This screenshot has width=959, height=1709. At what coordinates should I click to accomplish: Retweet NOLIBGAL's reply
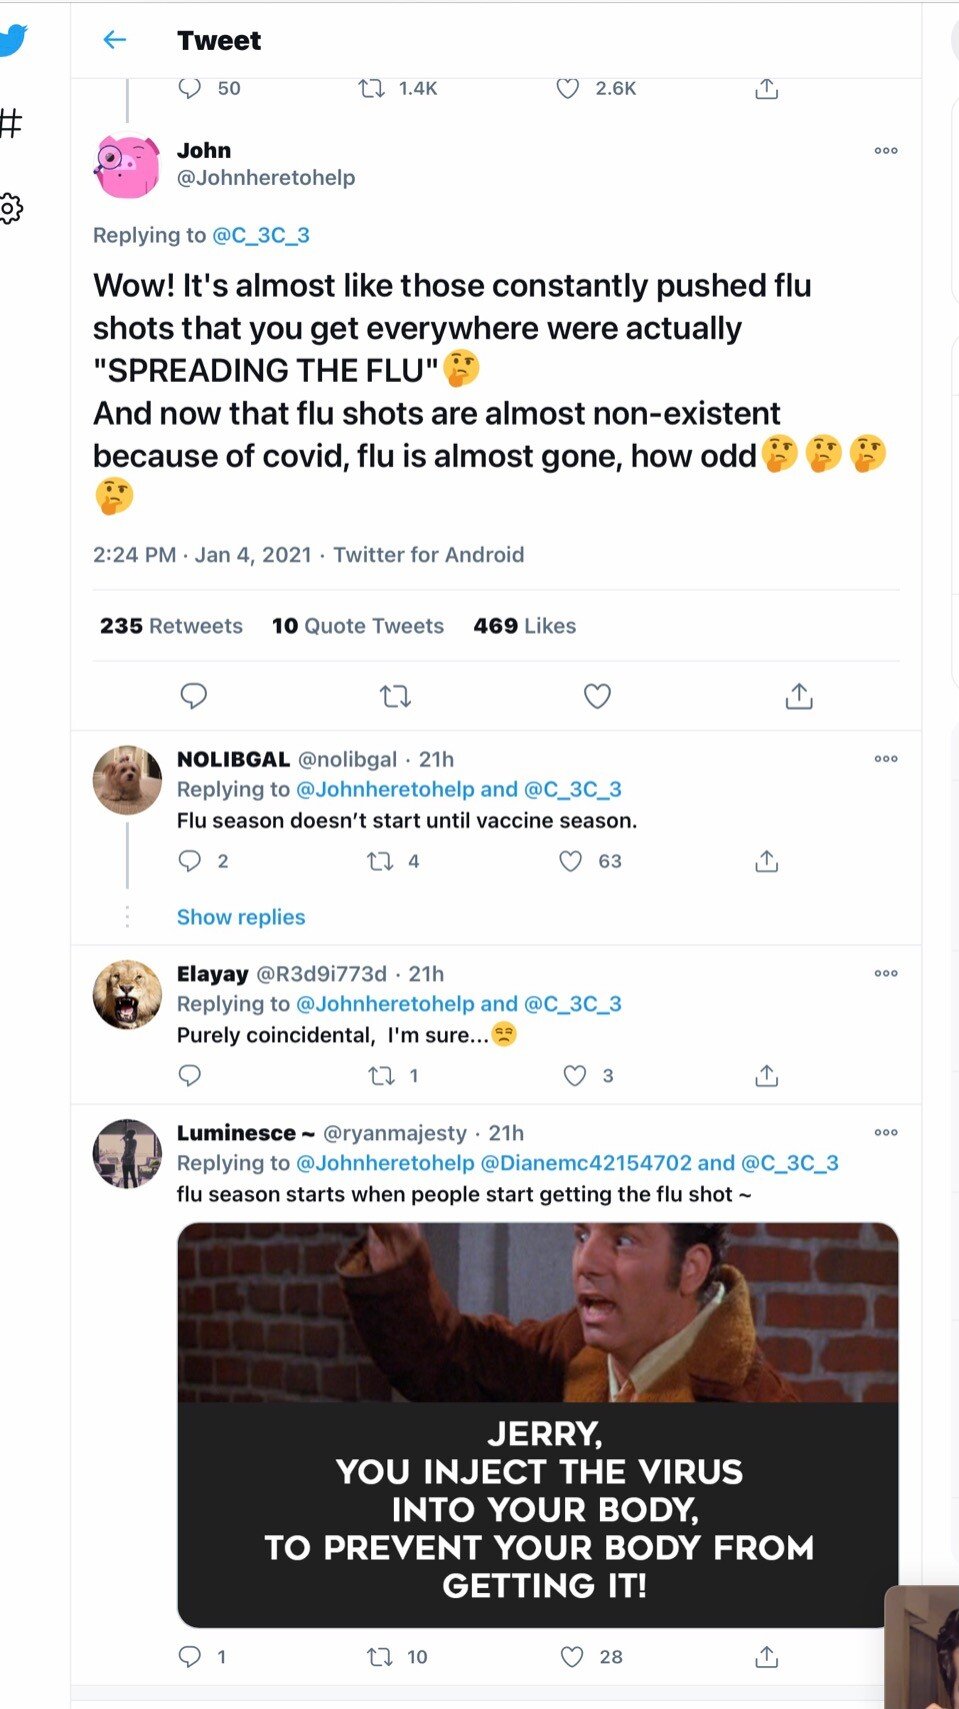[x=380, y=861]
